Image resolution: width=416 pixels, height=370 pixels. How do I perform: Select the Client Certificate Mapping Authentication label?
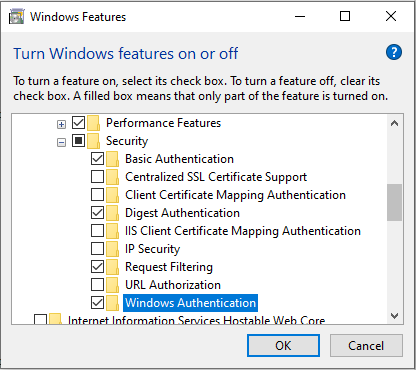pos(235,195)
